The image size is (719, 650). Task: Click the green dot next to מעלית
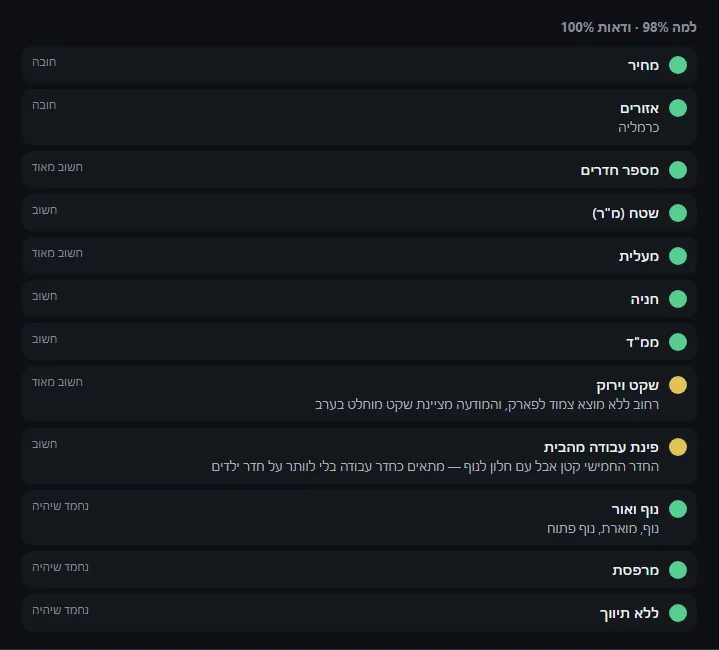(x=678, y=256)
